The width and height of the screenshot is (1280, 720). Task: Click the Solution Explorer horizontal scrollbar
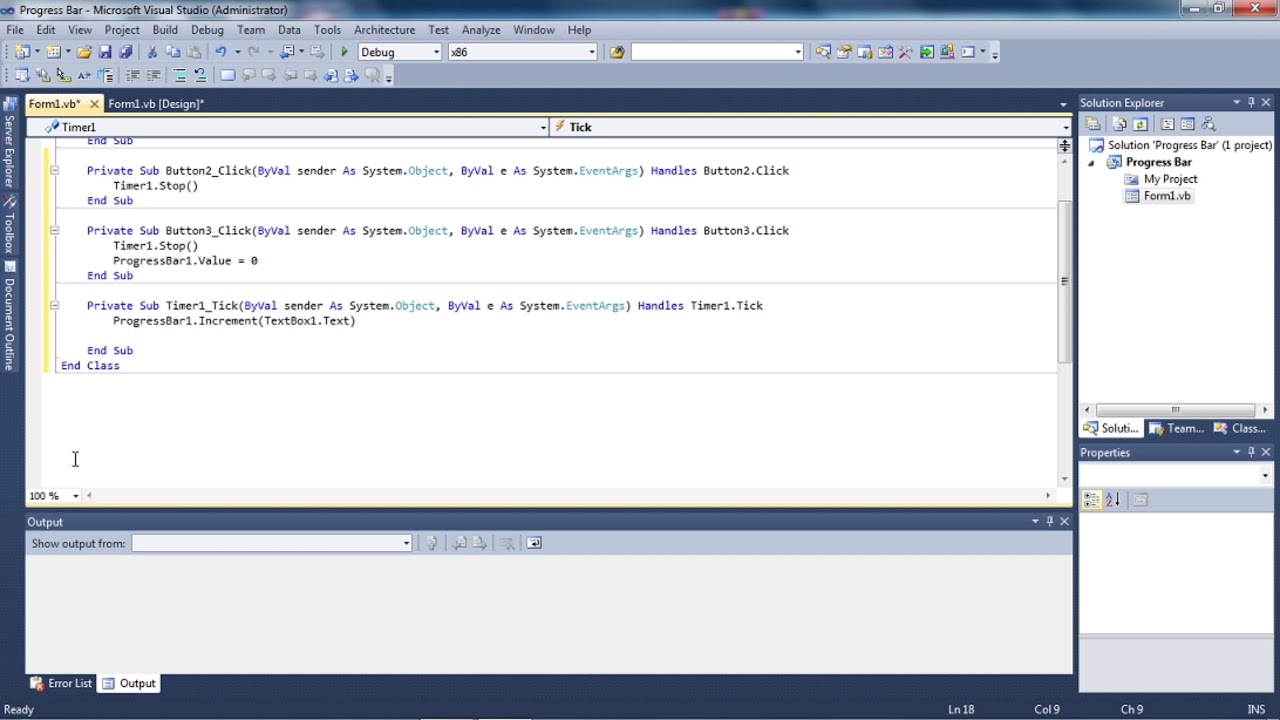coord(1176,410)
